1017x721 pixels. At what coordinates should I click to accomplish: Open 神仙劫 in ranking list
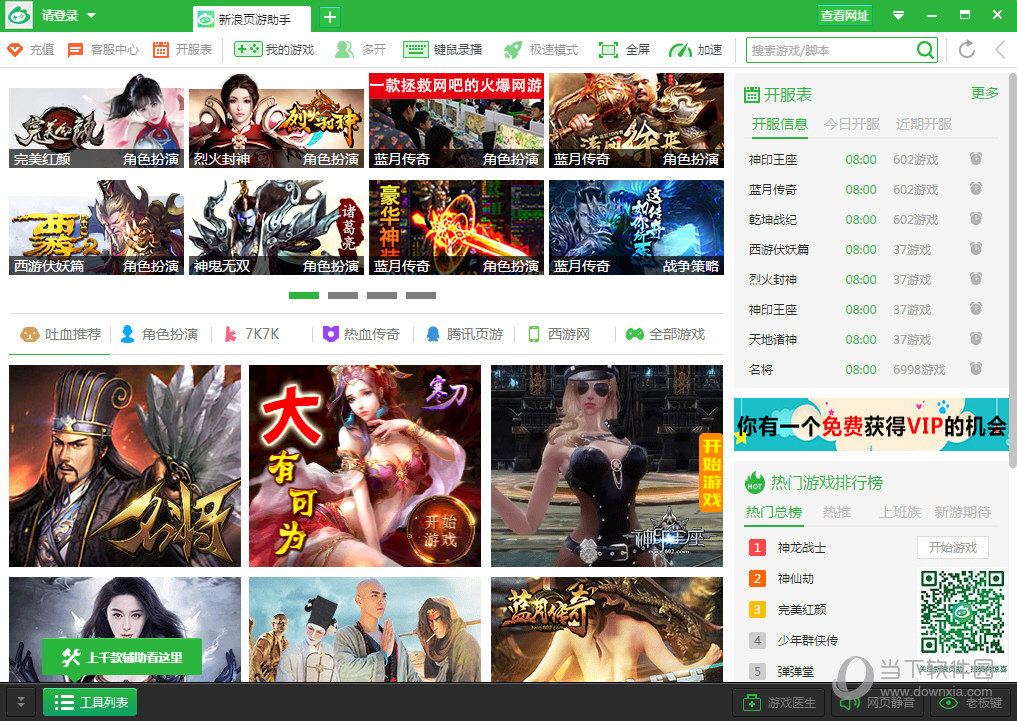click(796, 578)
